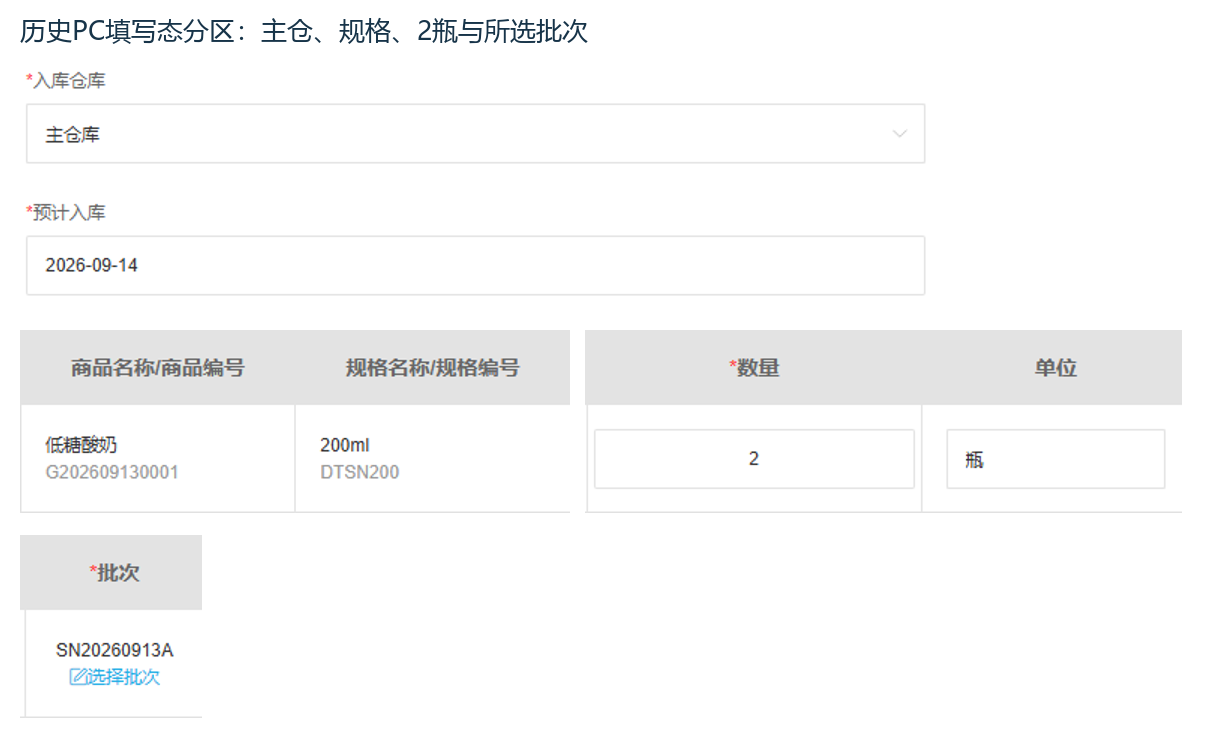Click the 选择批次 link
The width and height of the screenshot is (1220, 750).
[123, 677]
